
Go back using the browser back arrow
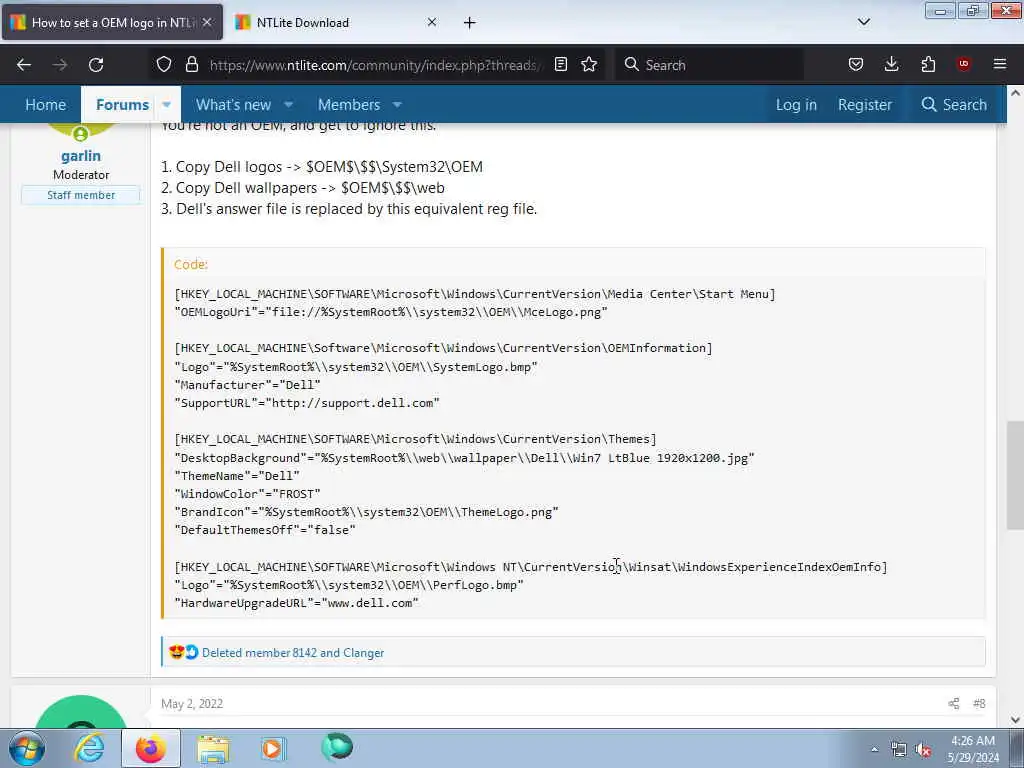pyautogui.click(x=24, y=65)
